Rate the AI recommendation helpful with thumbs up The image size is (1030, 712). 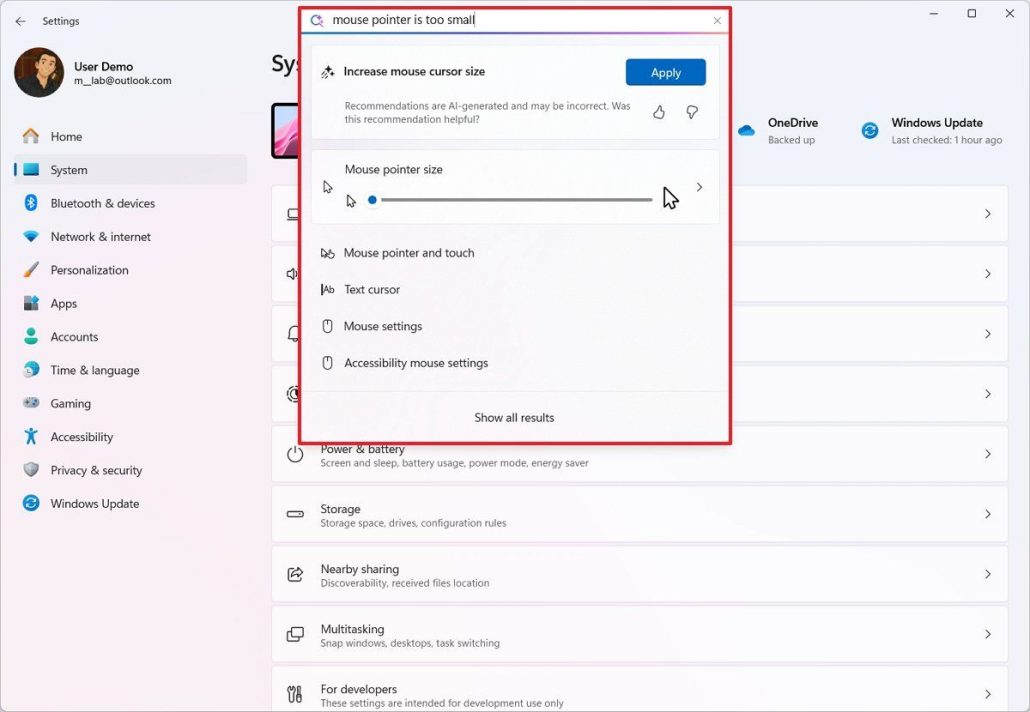(x=658, y=112)
